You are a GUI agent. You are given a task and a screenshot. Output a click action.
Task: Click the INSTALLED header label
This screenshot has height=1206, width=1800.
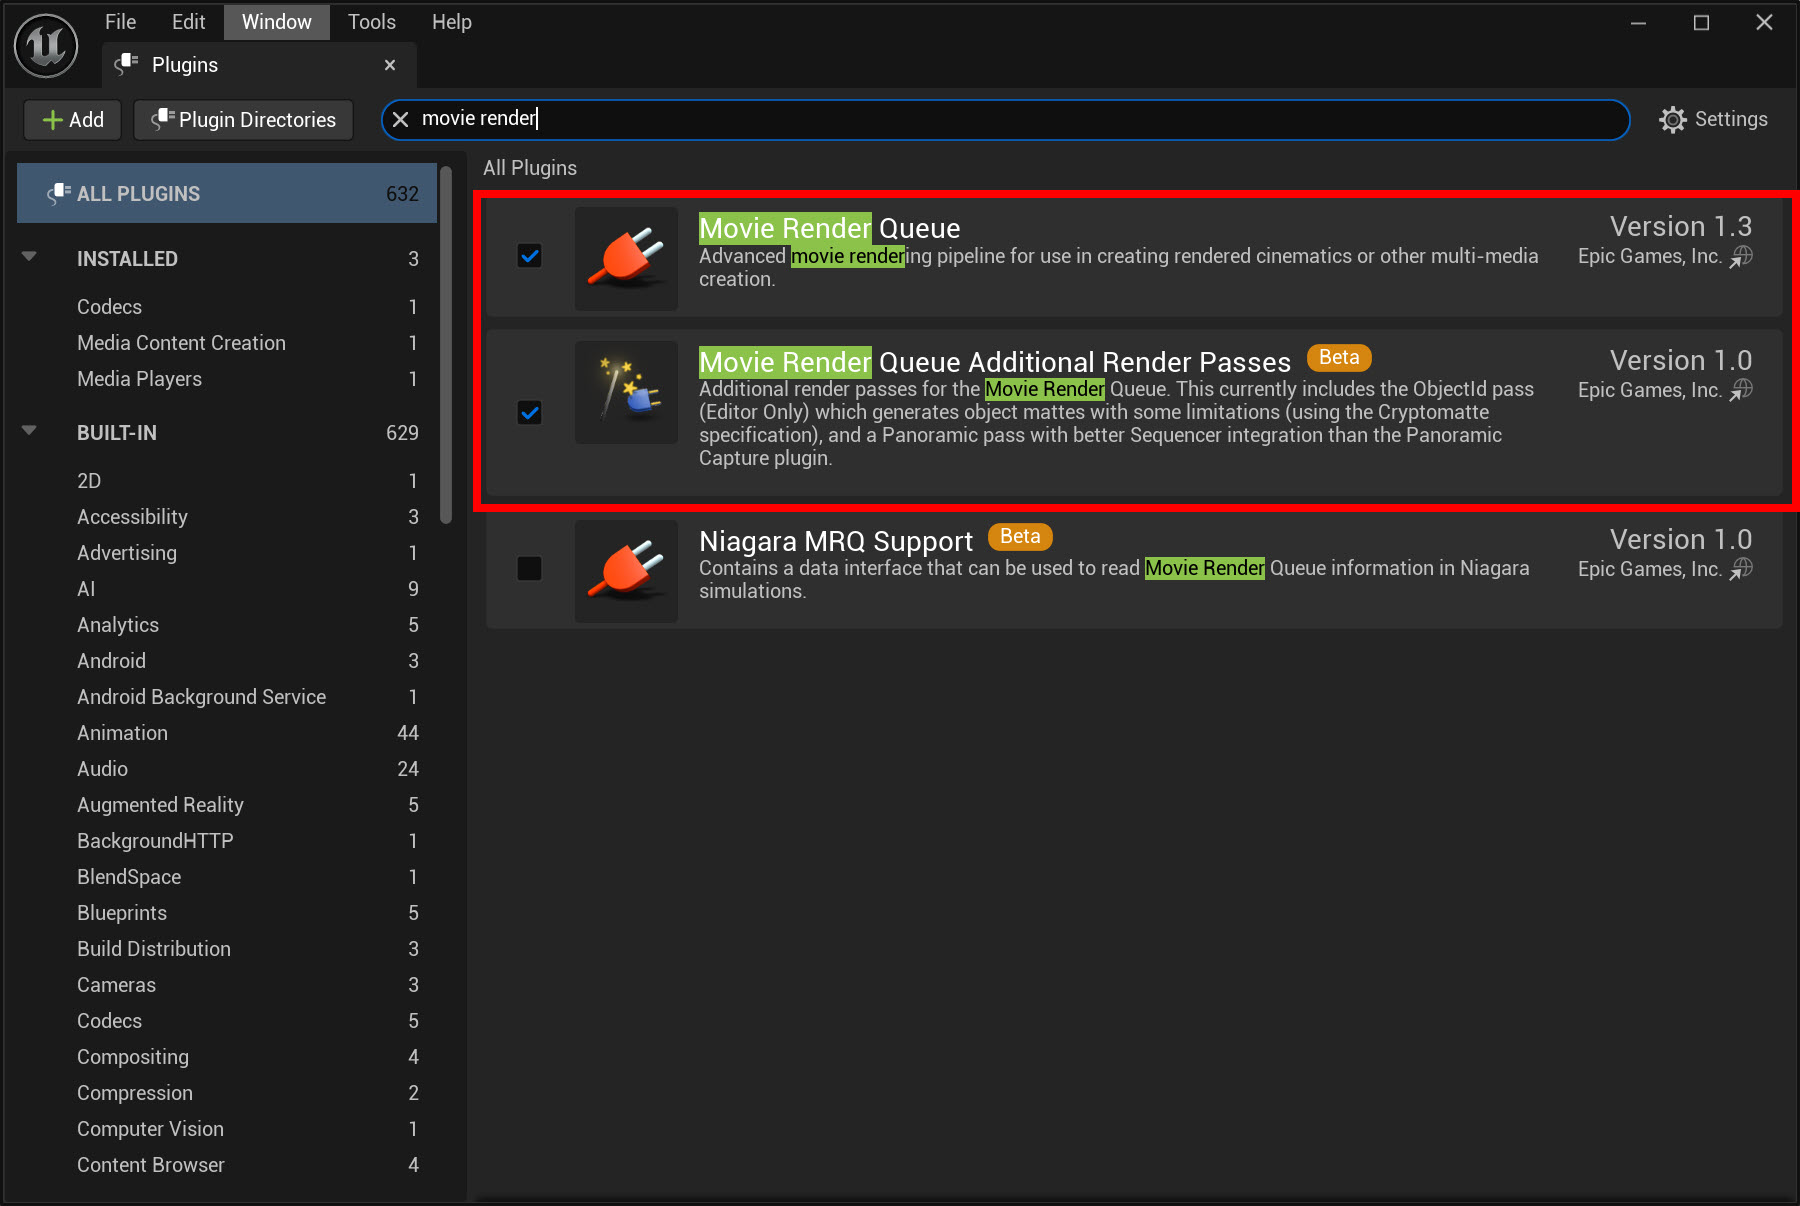pyautogui.click(x=127, y=259)
